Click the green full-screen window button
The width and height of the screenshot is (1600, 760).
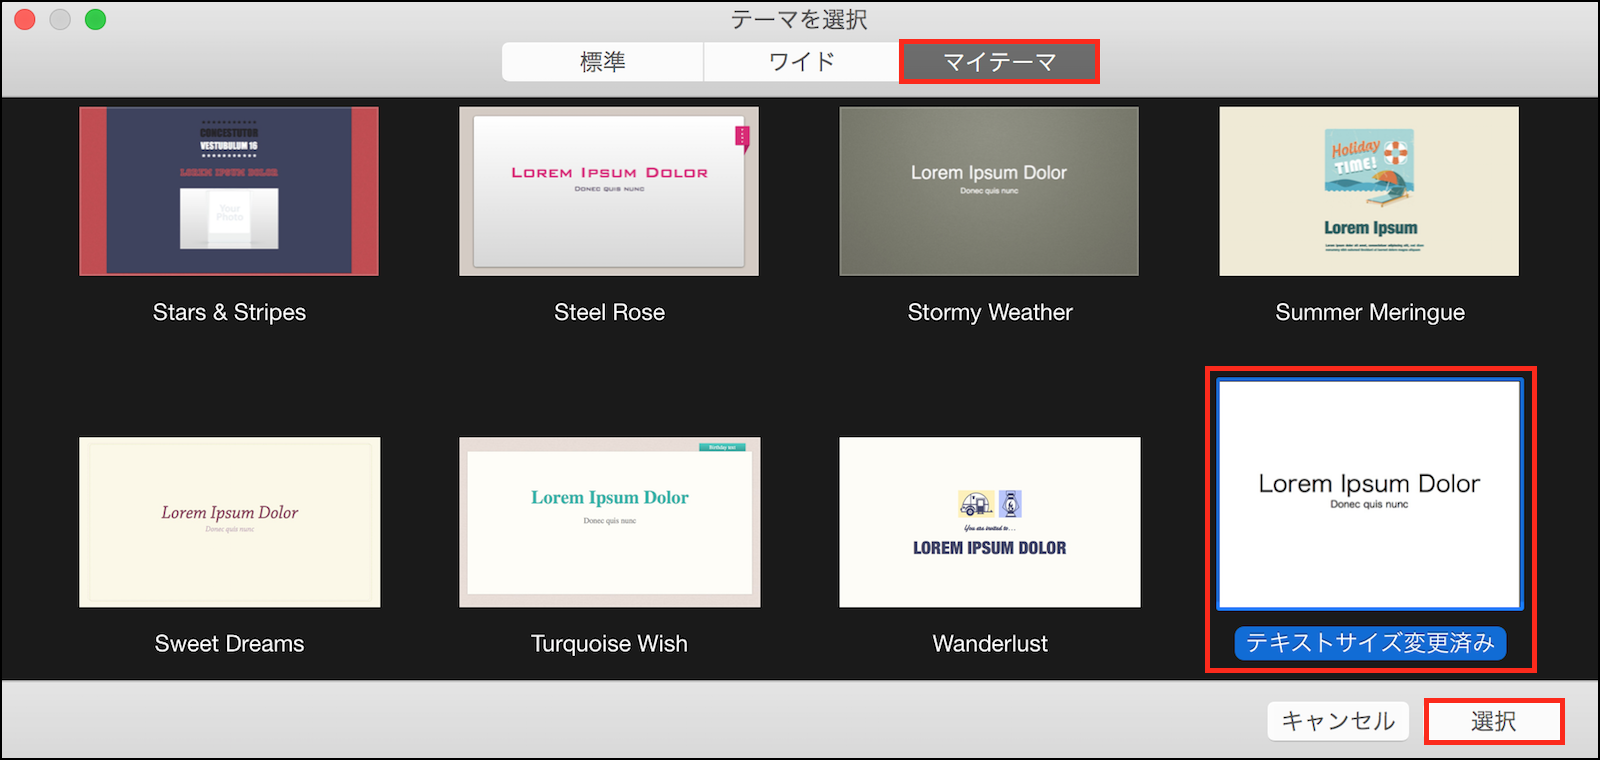[95, 19]
